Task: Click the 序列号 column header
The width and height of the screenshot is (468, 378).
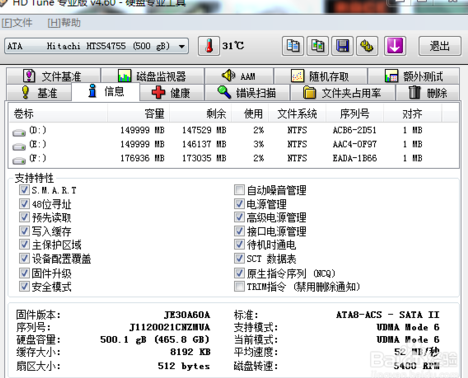Action: point(355,114)
